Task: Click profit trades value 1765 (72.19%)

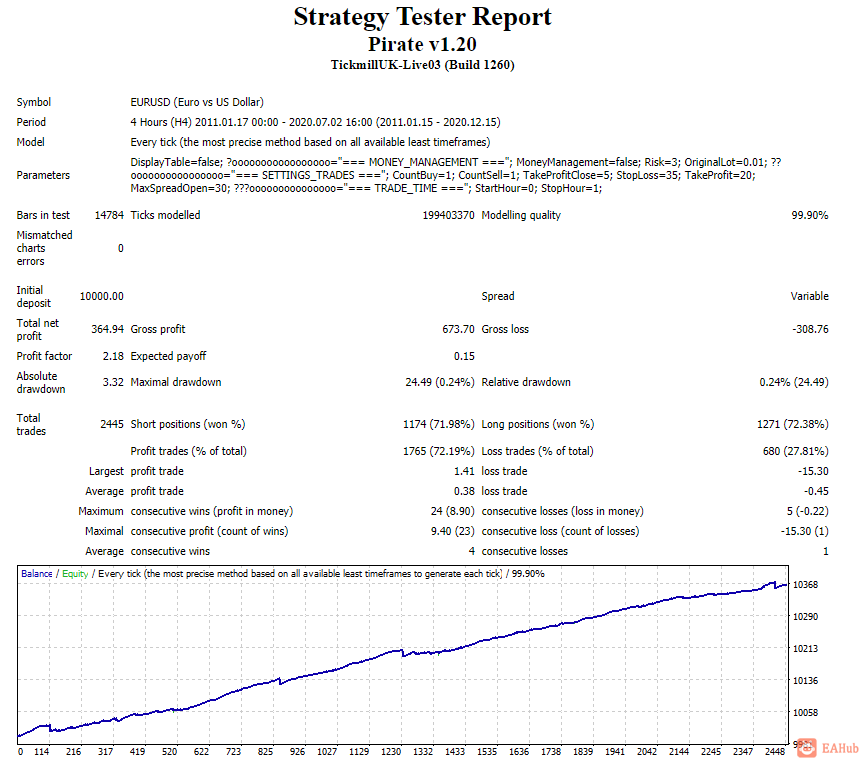Action: 438,451
